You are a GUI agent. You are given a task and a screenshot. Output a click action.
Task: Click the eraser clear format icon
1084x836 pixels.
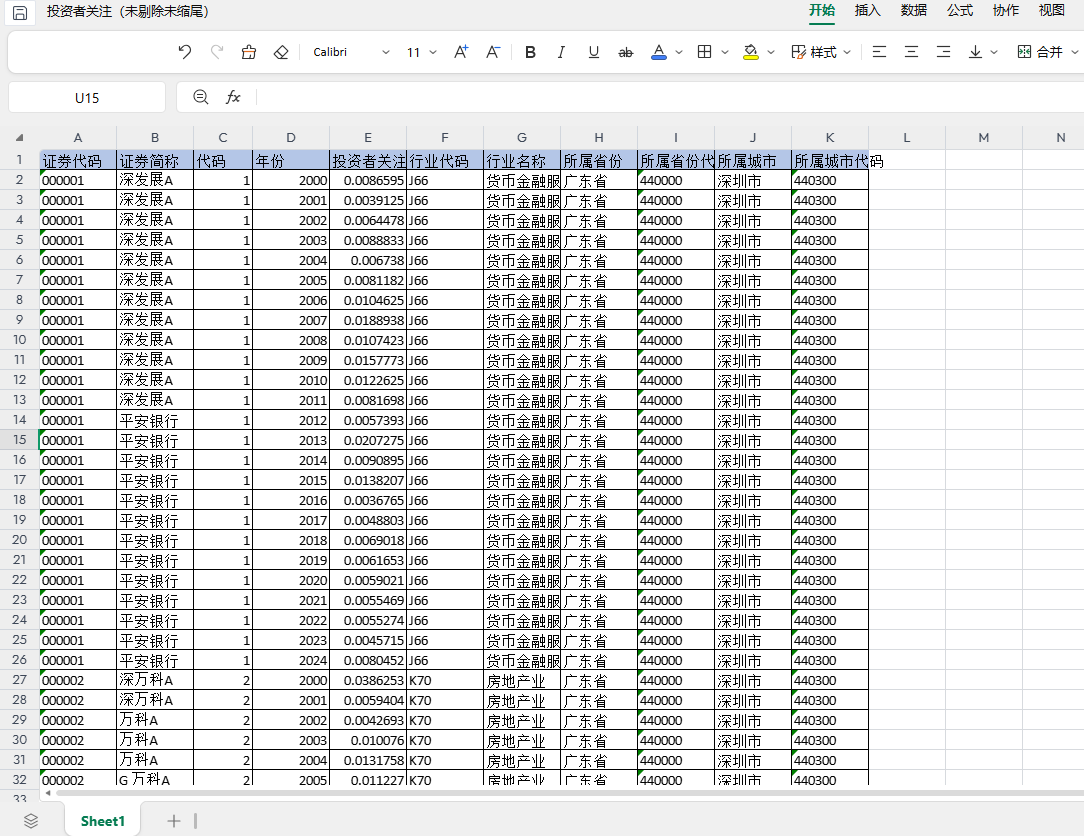pos(281,52)
